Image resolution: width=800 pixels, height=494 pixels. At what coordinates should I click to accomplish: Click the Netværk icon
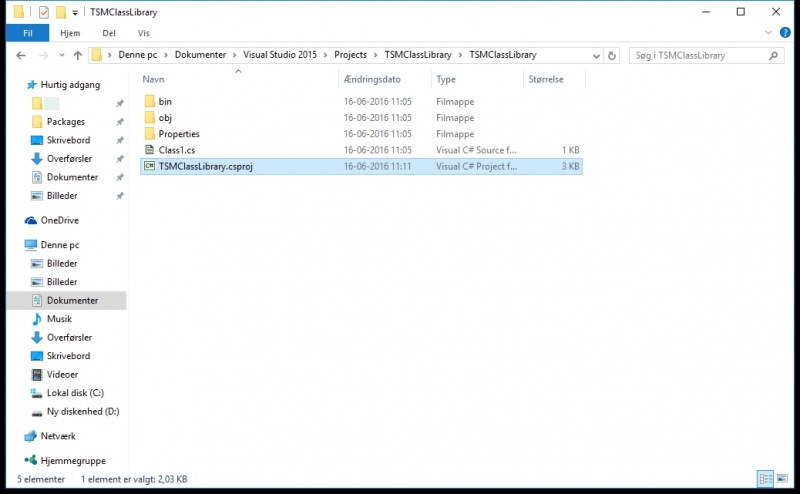pos(31,436)
